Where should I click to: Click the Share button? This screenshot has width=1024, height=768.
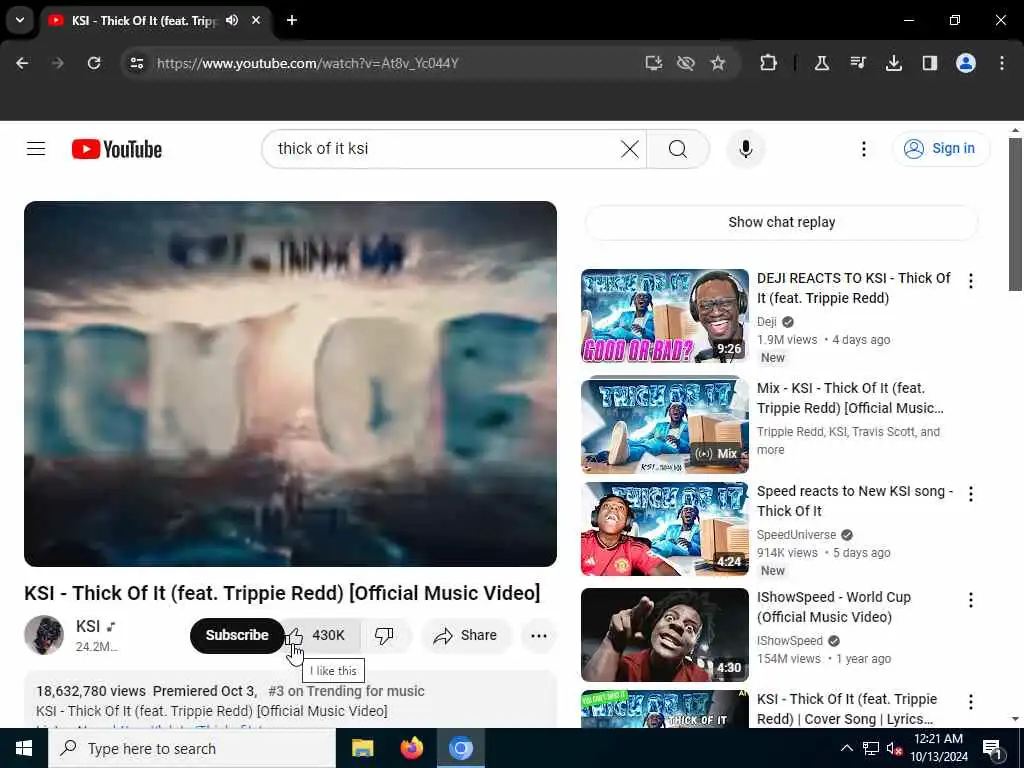[466, 635]
